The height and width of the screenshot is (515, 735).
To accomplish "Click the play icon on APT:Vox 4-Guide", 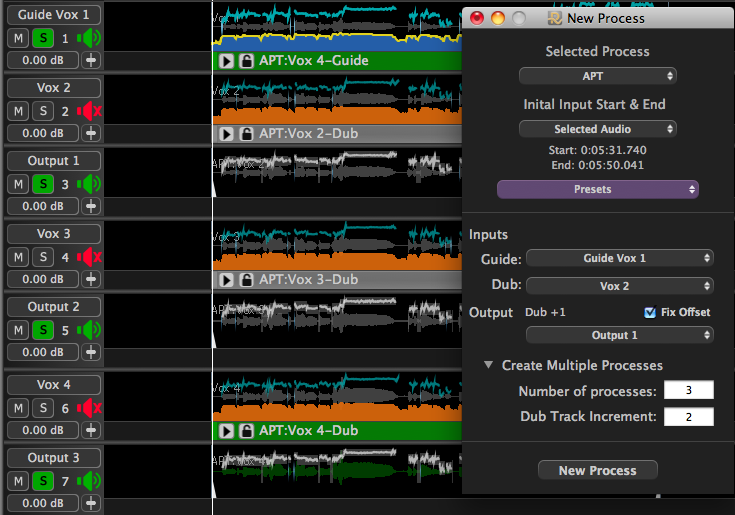I will pyautogui.click(x=226, y=61).
